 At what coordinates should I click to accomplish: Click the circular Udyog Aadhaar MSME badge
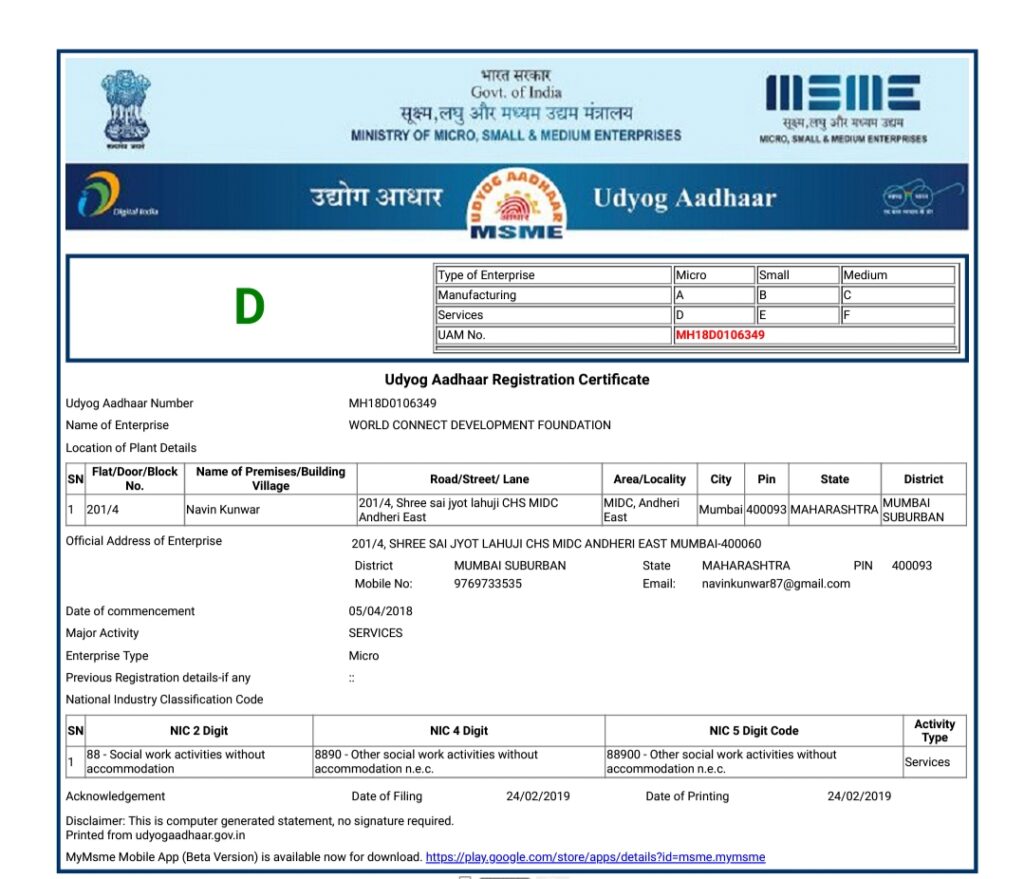(517, 201)
